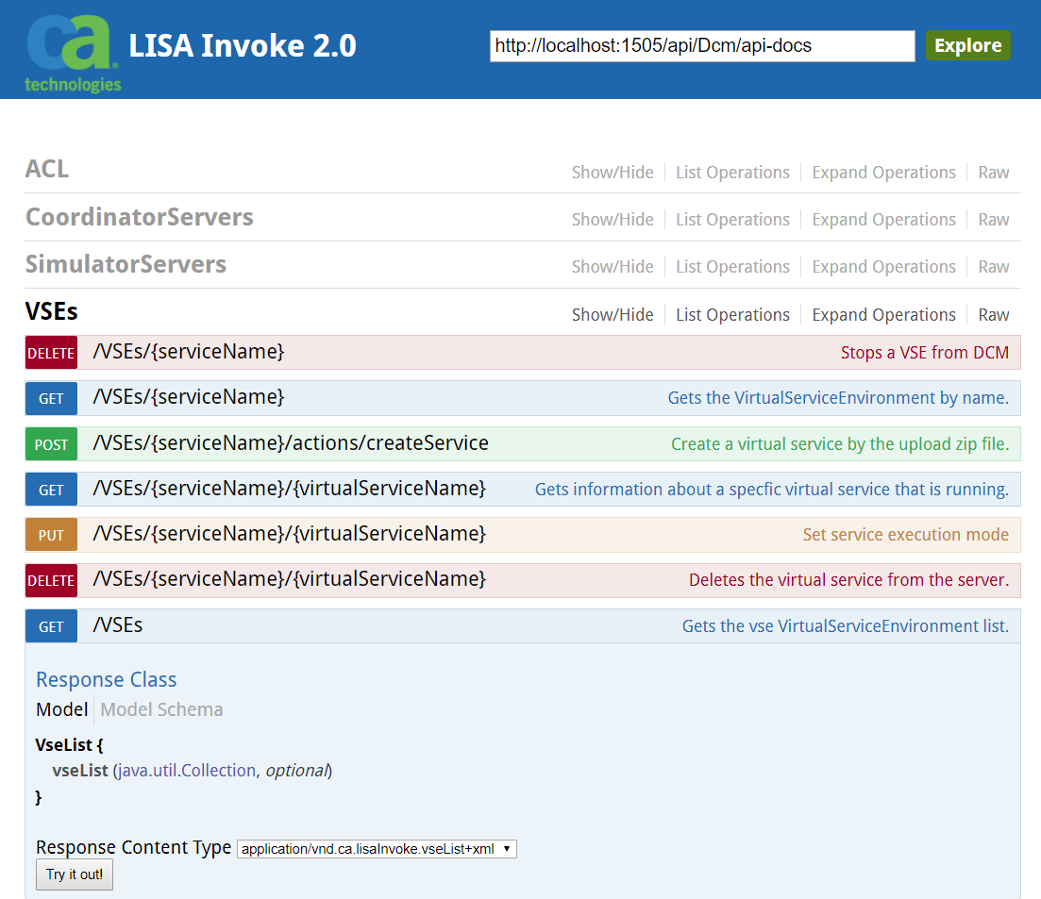Collapse the GET /VSEs operation path
This screenshot has width=1041, height=899.
pyautogui.click(x=118, y=625)
